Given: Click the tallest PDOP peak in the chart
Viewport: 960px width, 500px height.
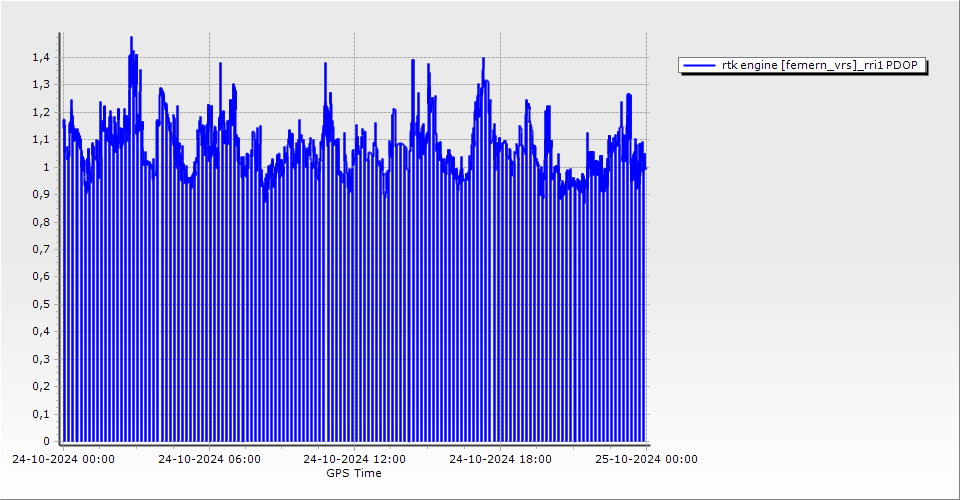Looking at the screenshot, I should [x=131, y=39].
